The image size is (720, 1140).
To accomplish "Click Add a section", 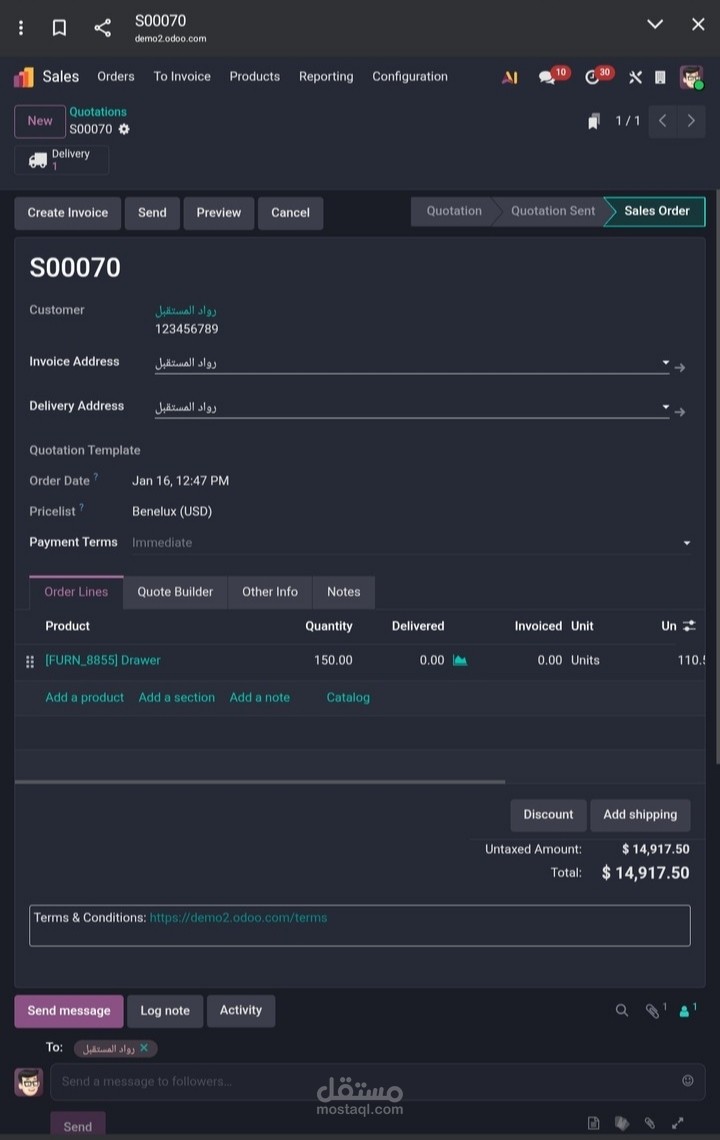I will 177,697.
